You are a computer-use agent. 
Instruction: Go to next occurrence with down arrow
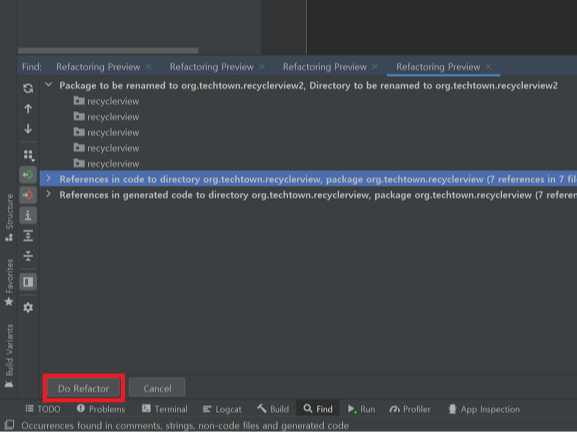coord(28,129)
